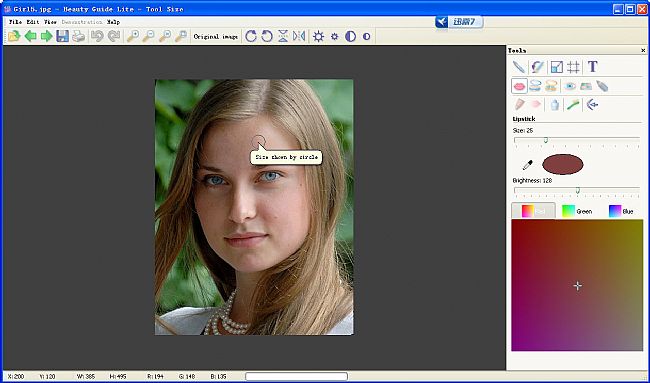650x383 pixels.
Task: Pick the eye color tool
Action: pyautogui.click(x=570, y=86)
